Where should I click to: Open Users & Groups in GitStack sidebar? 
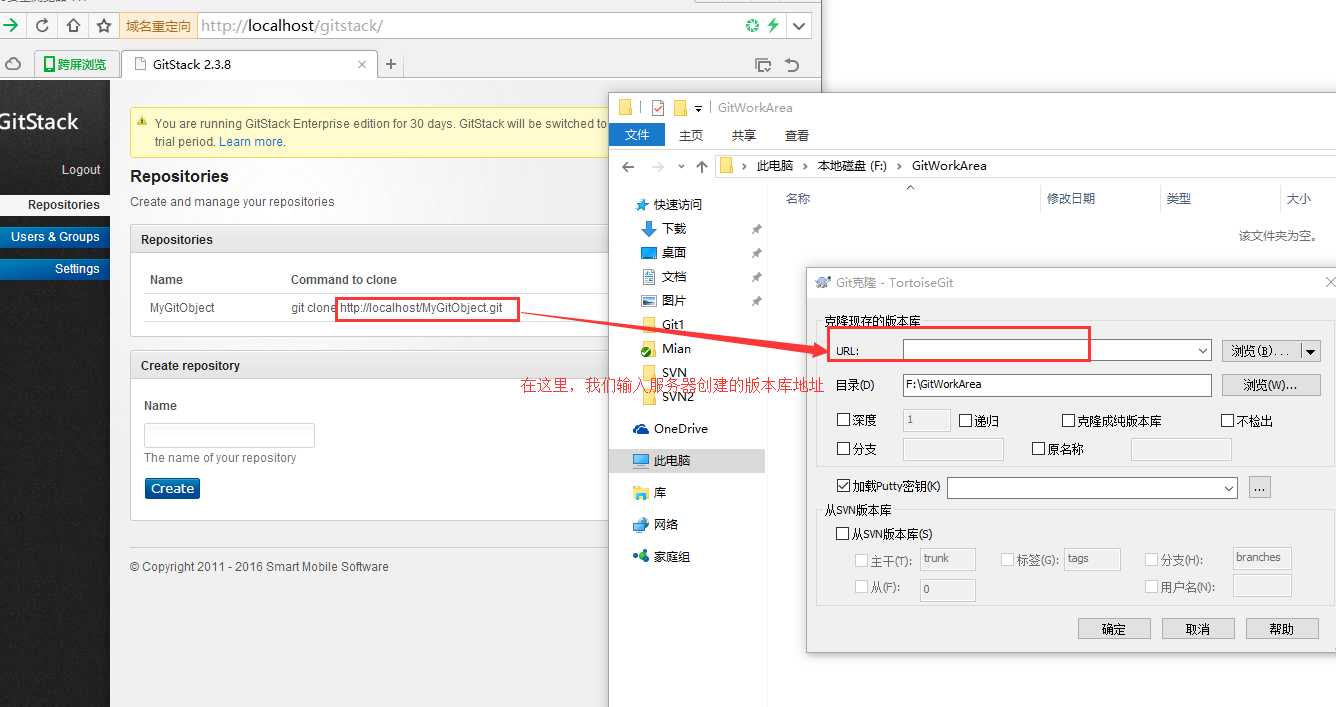coord(55,237)
